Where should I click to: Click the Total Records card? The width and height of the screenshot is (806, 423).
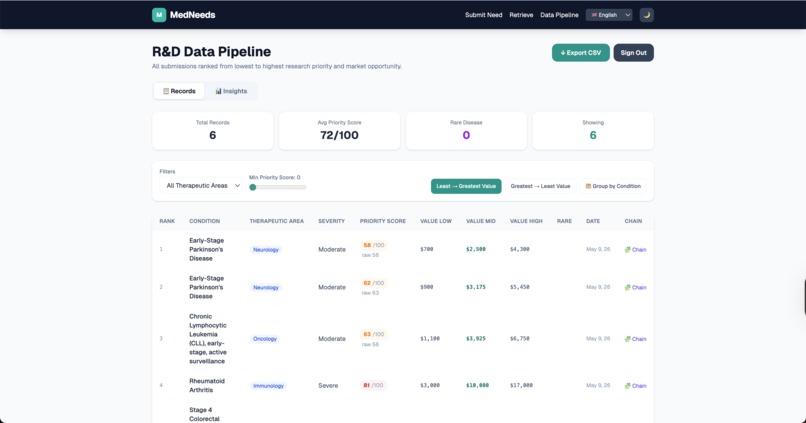coord(212,131)
